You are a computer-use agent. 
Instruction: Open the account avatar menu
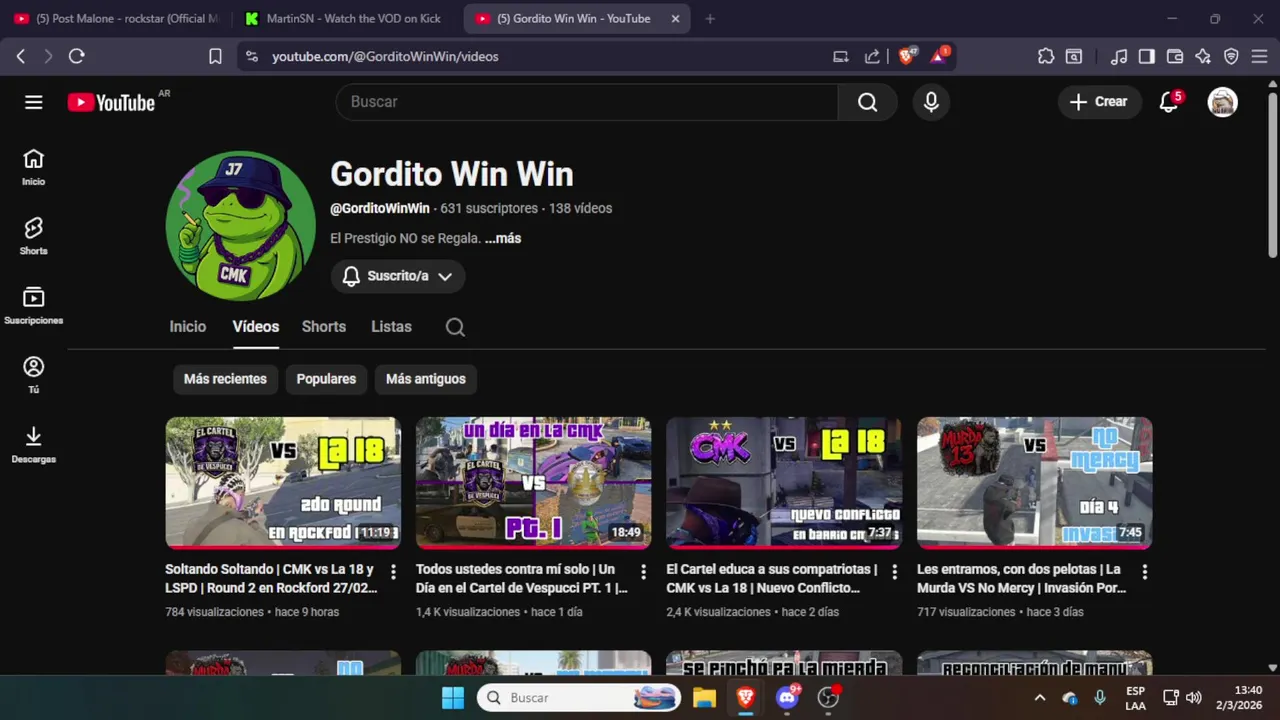(1222, 102)
